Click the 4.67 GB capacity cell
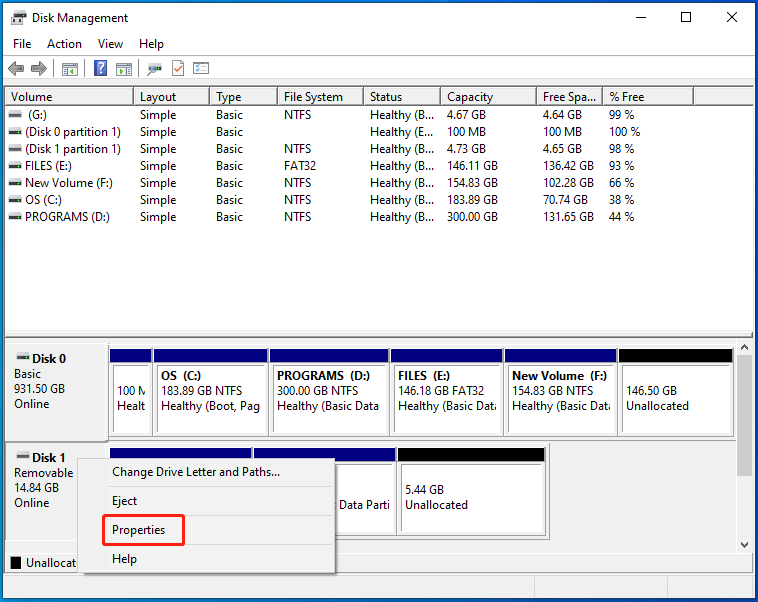758x602 pixels. click(x=466, y=115)
